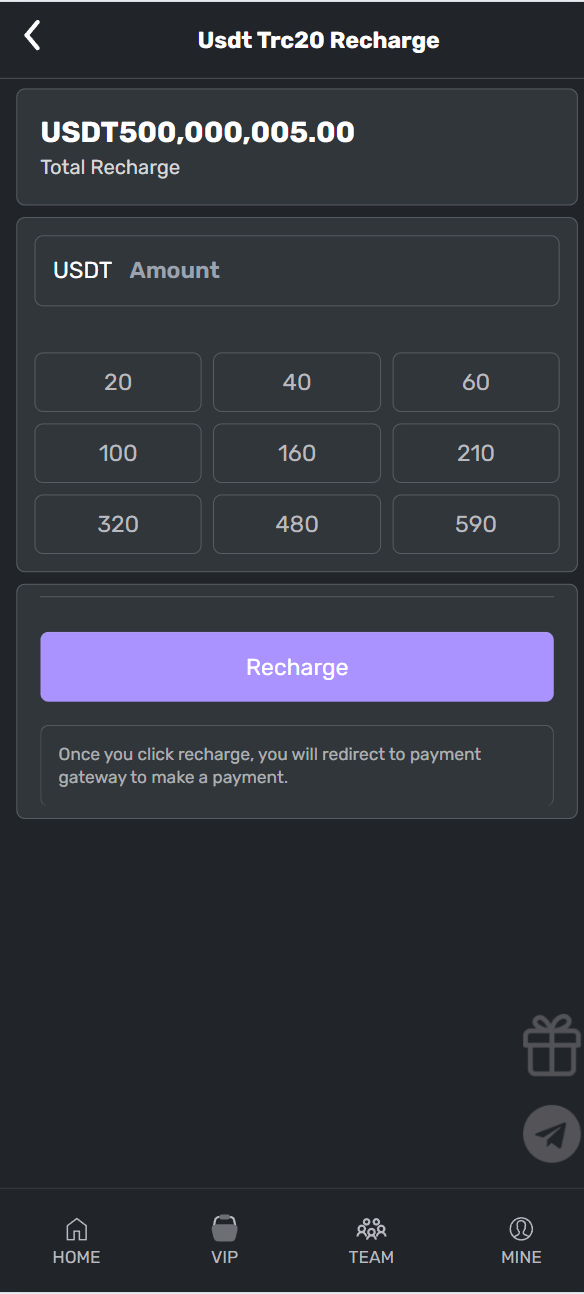This screenshot has height=1294, width=584.
Task: Choose the 590 amount option
Action: tap(476, 524)
